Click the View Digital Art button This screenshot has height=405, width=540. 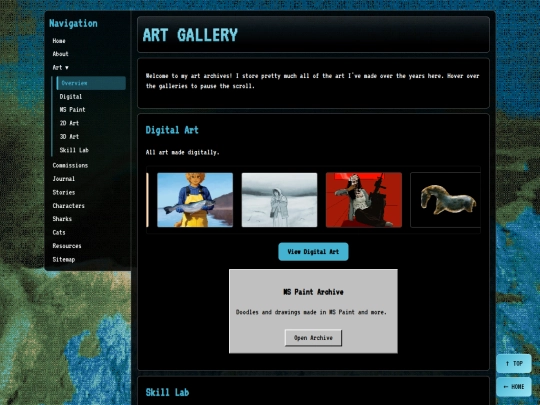(313, 252)
